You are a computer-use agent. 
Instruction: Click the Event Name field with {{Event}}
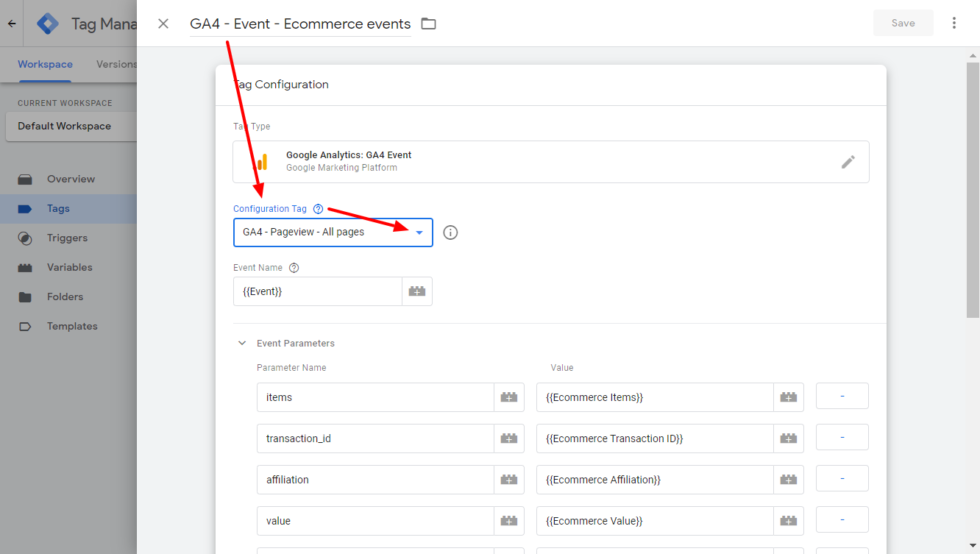coord(318,291)
